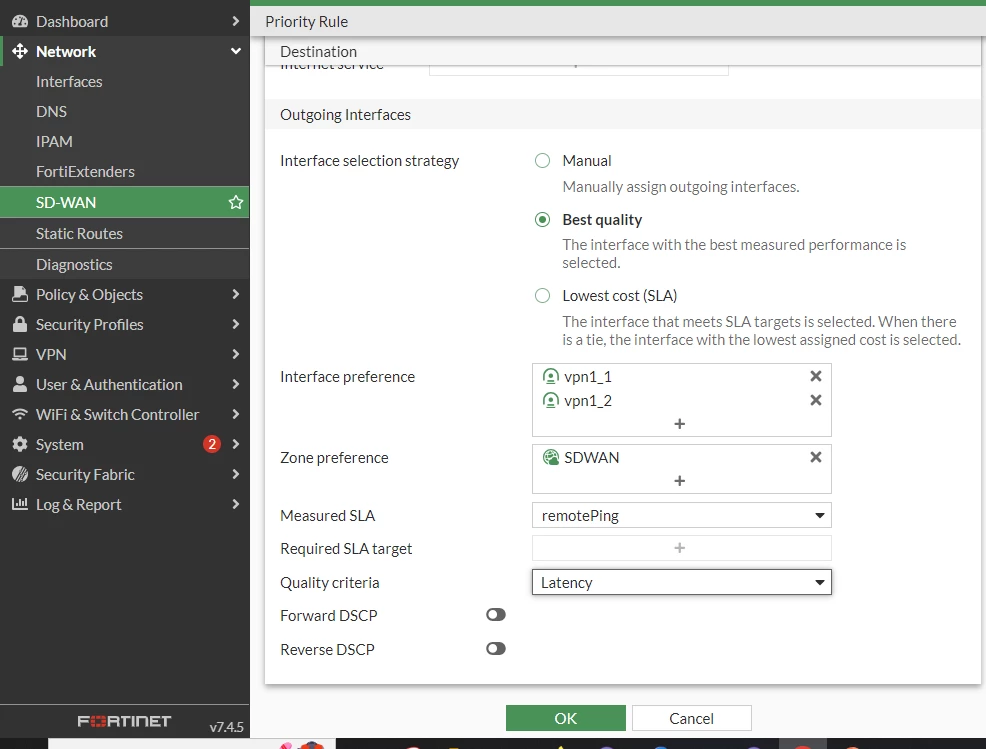Screen dimensions: 986x749
Task: Expand the System menu chevron
Action: 236,445
